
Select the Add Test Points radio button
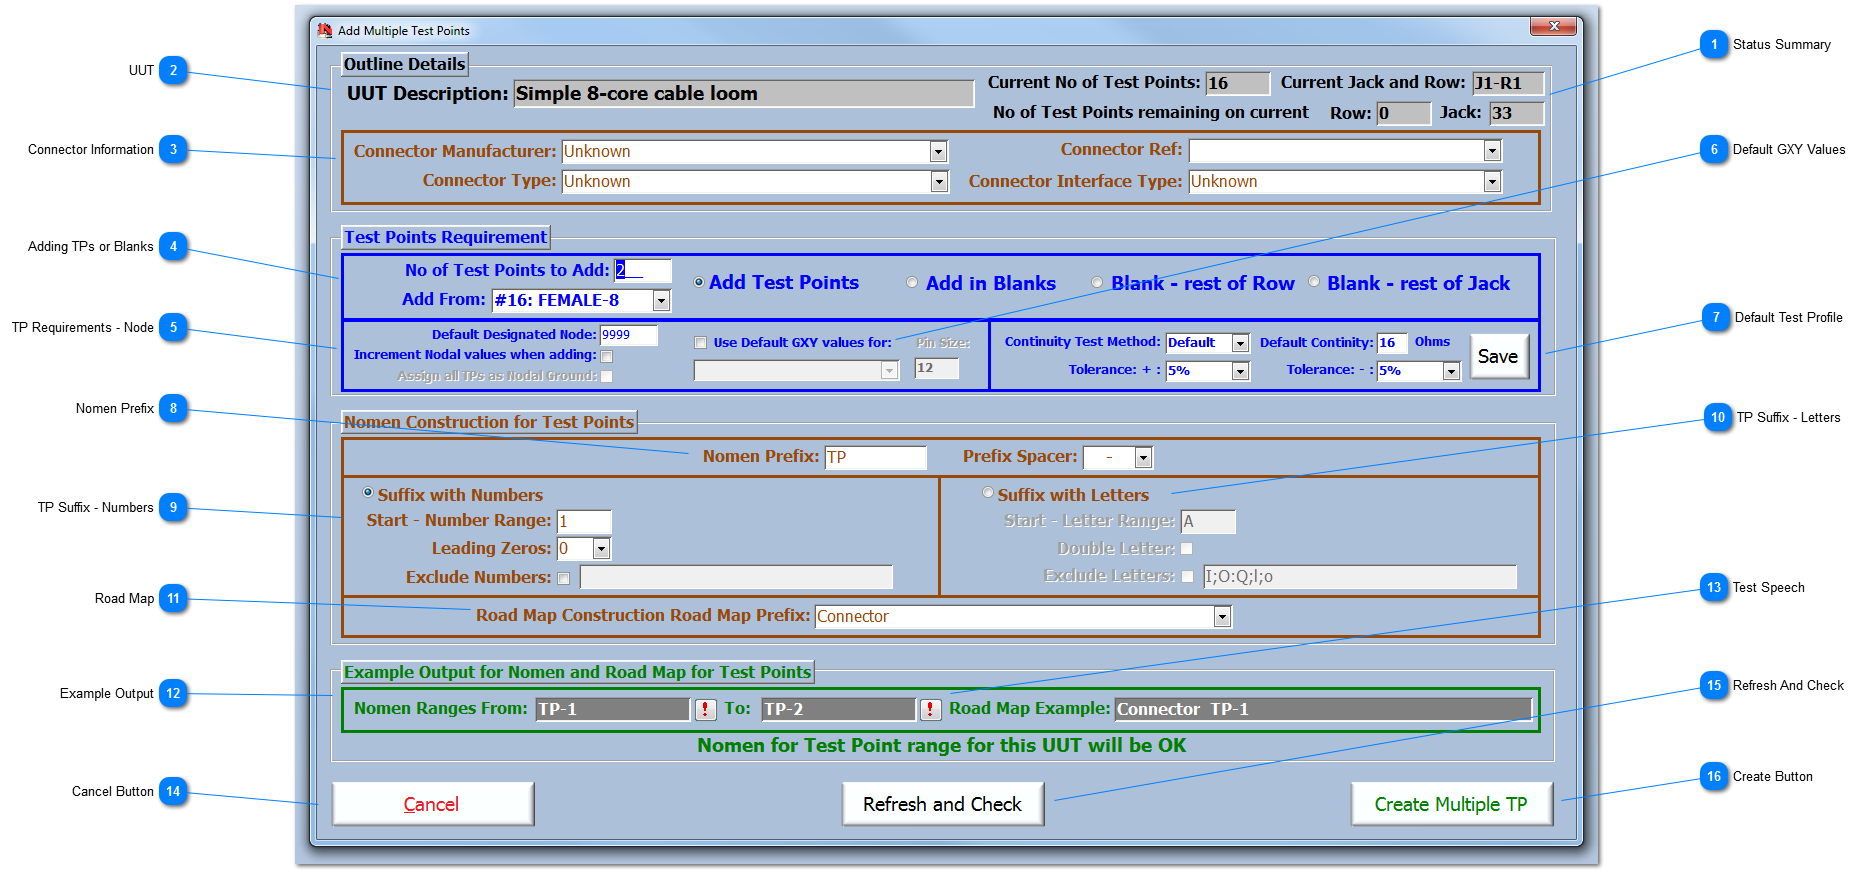click(x=699, y=283)
